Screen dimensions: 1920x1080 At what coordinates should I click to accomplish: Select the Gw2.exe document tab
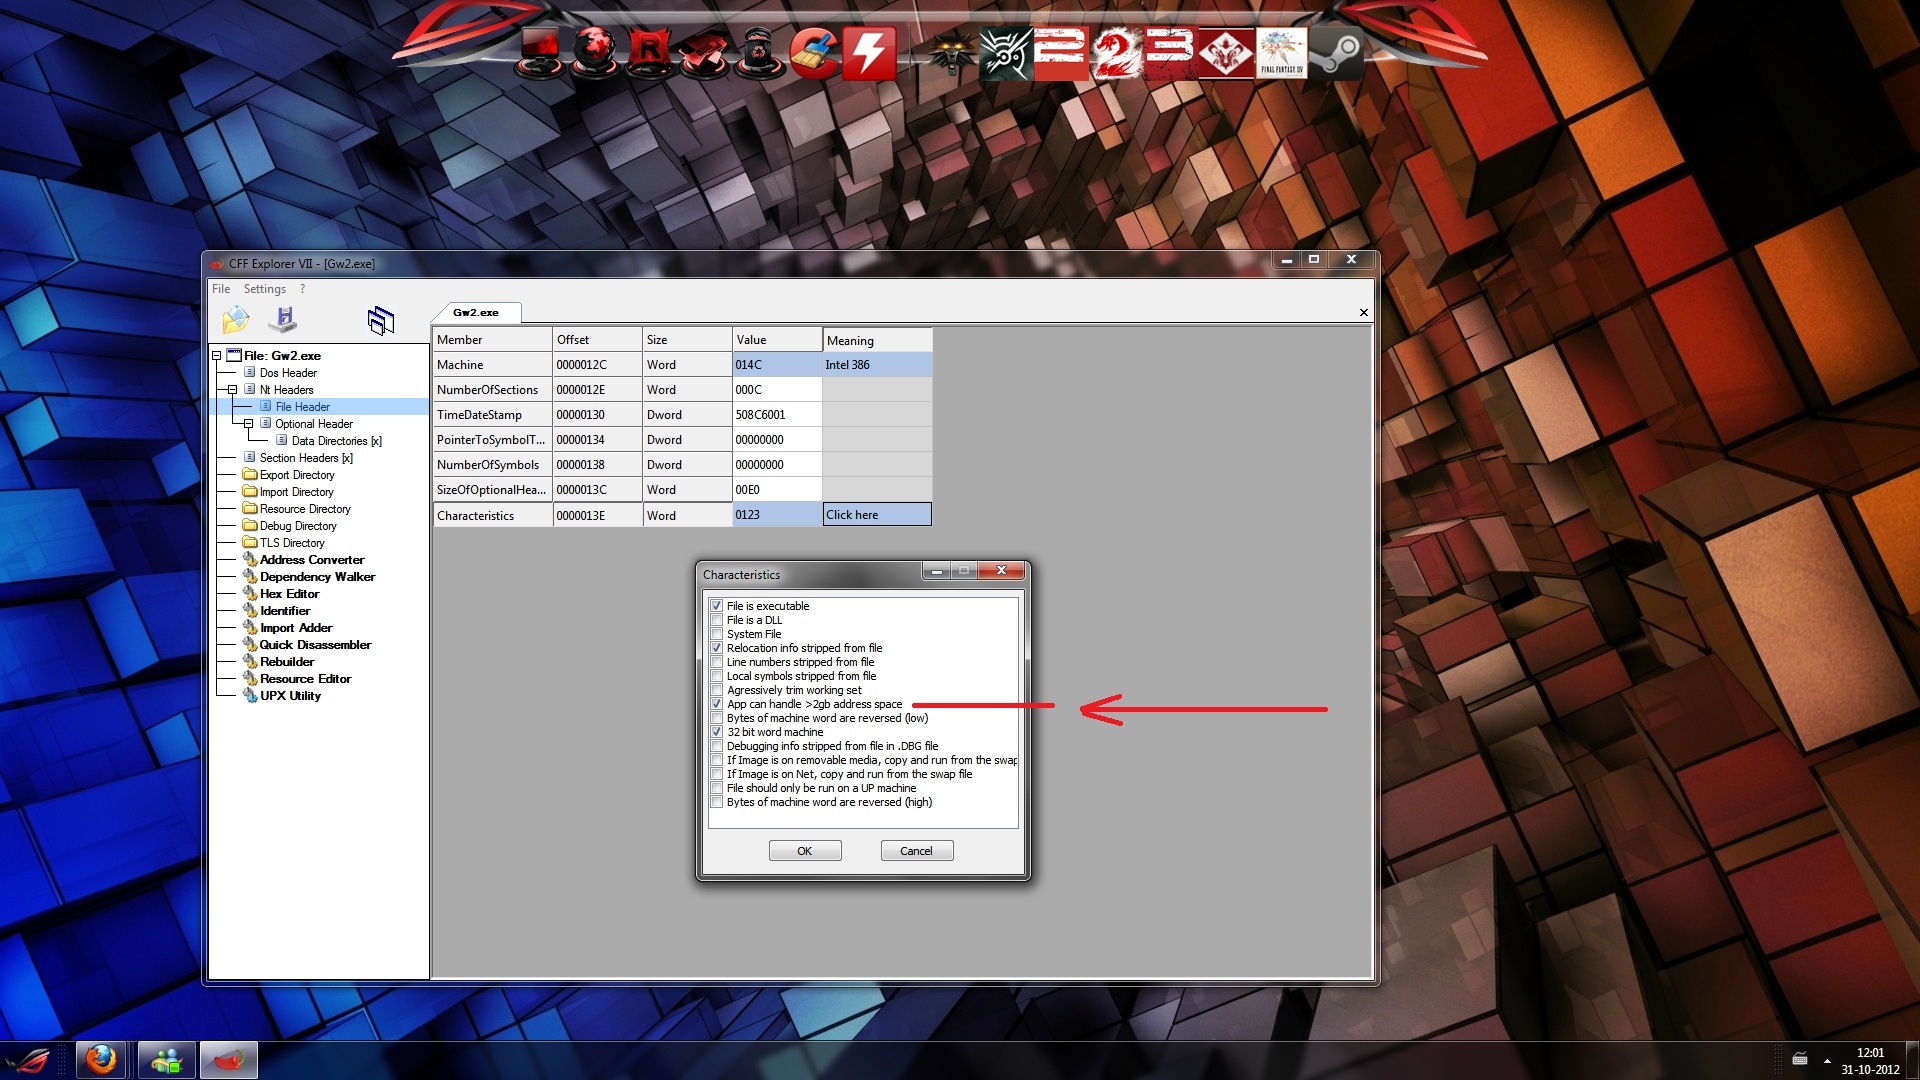tap(475, 313)
